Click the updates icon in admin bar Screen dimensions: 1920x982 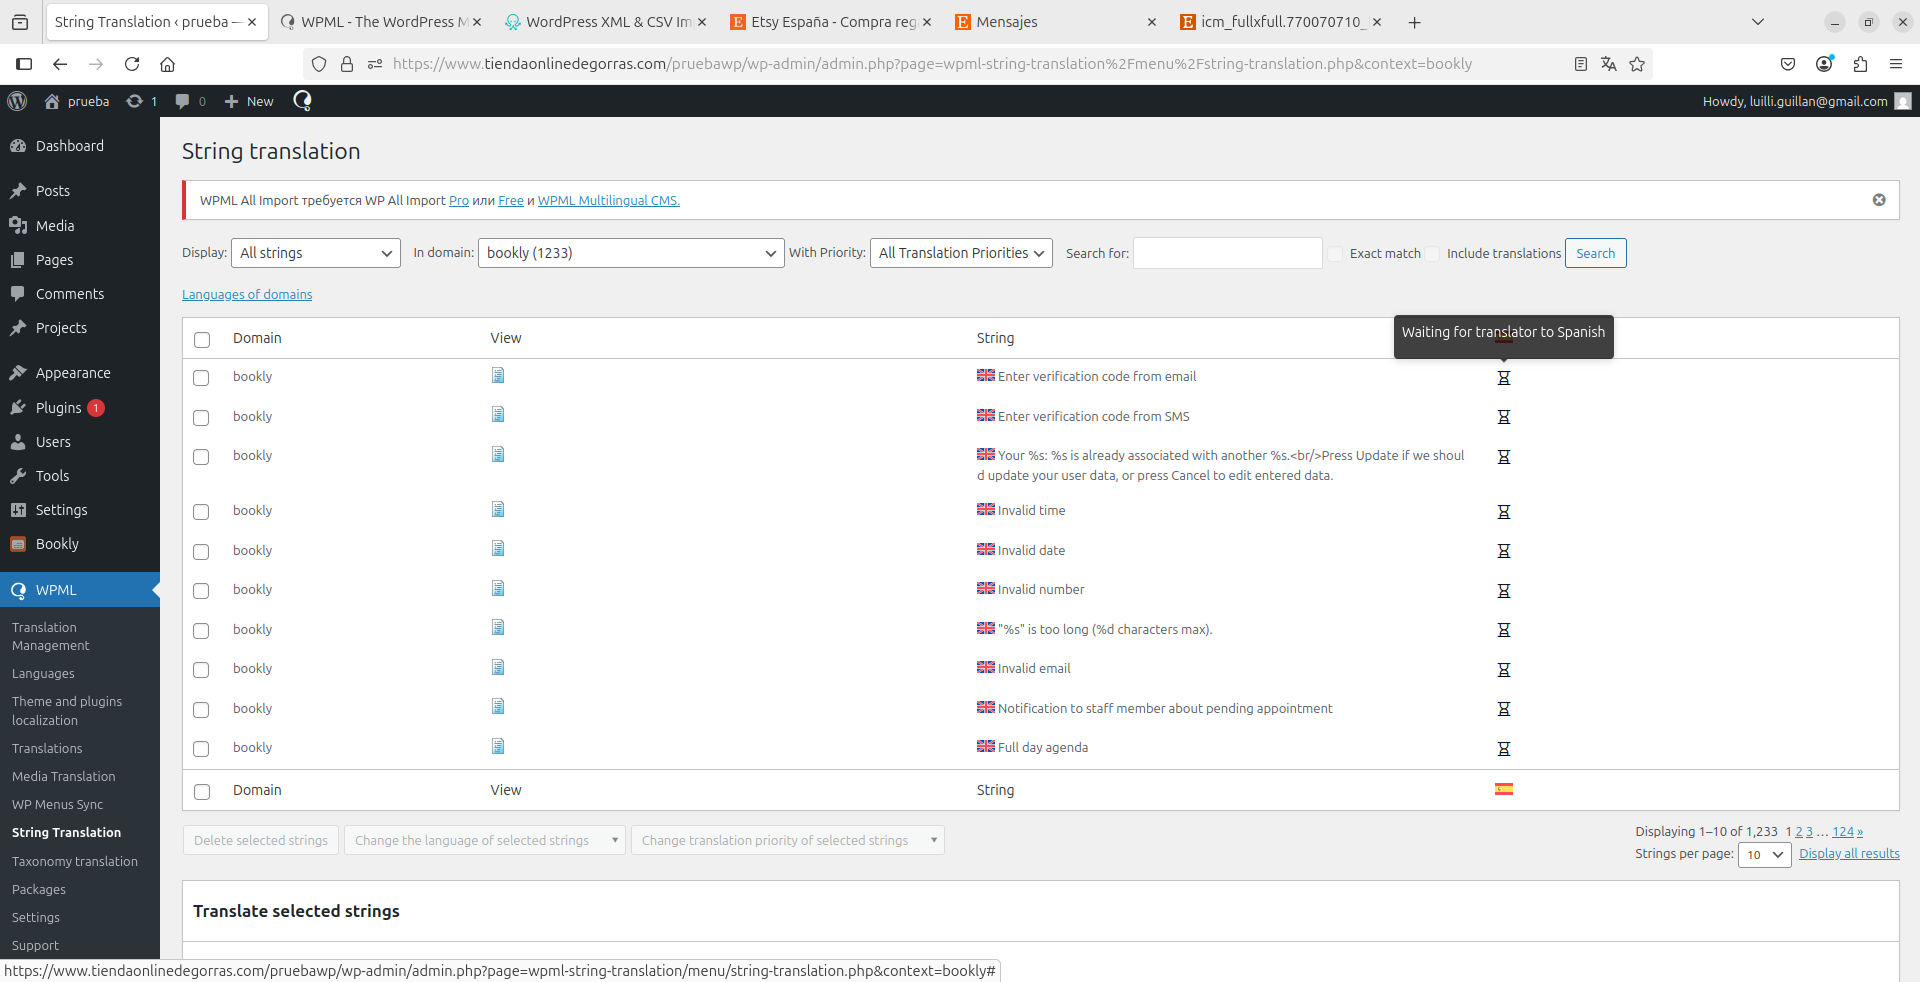tap(142, 101)
